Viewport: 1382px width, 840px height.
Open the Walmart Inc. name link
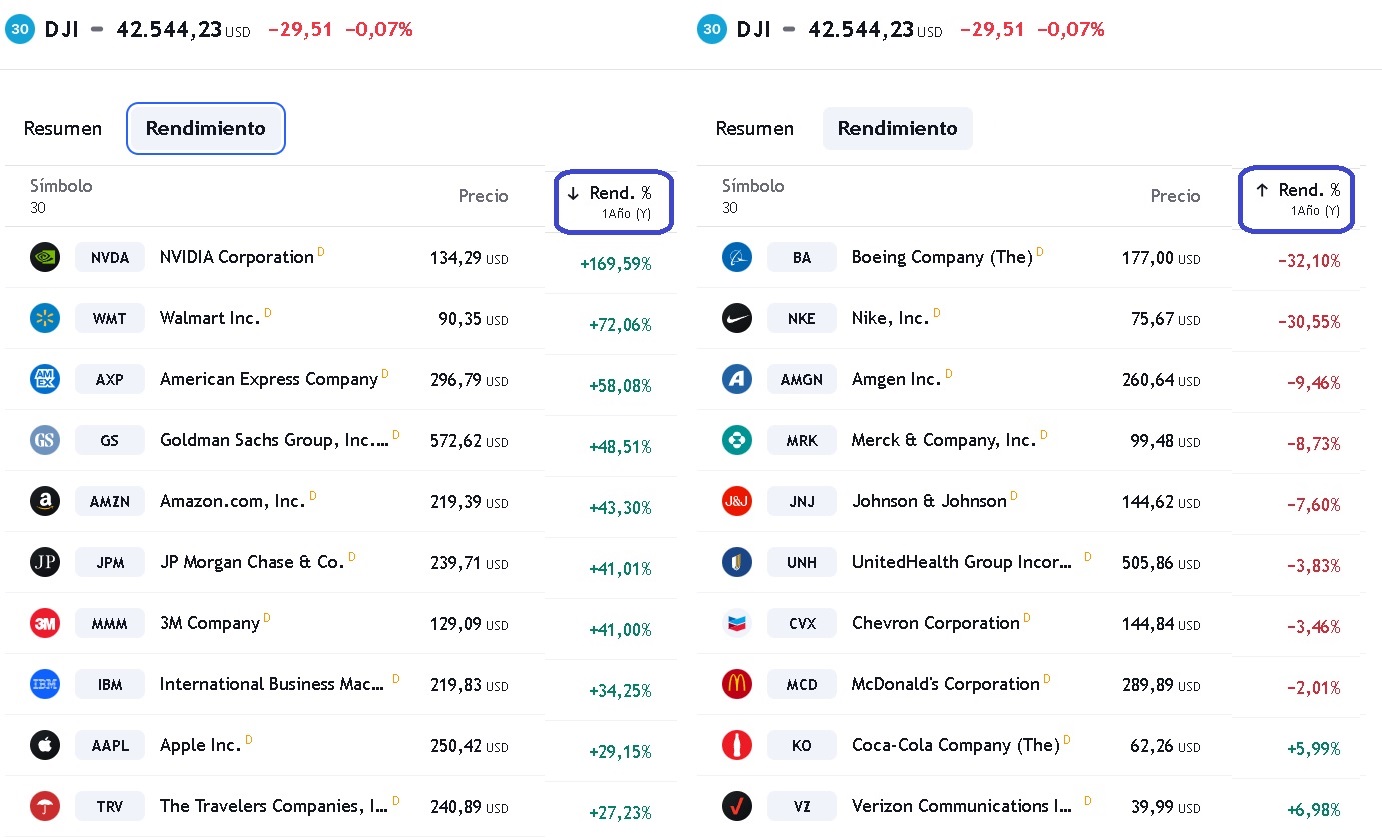210,318
